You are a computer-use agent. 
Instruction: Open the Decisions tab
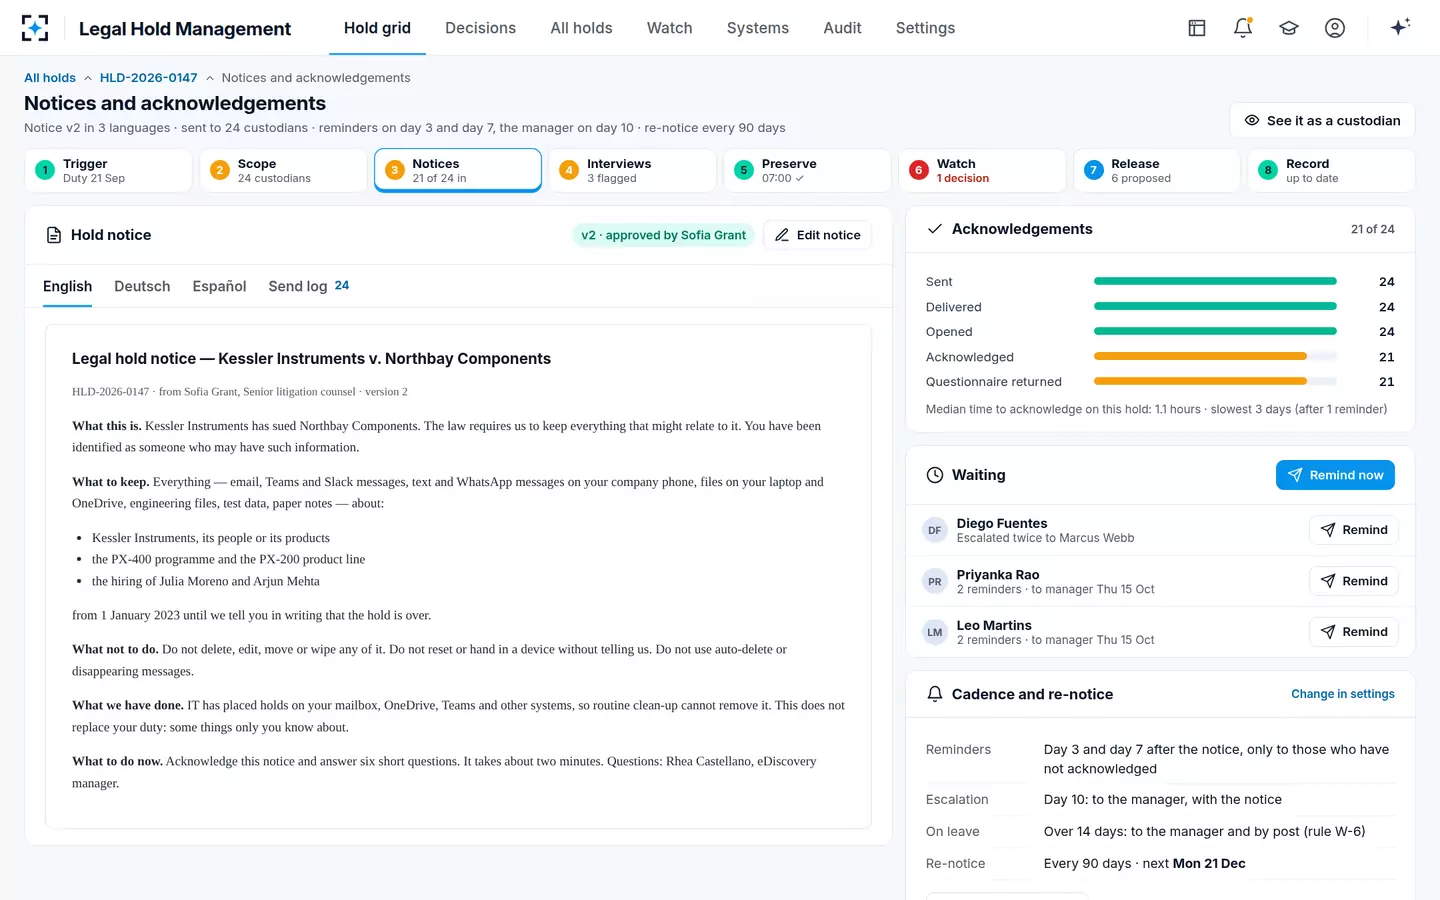480,28
